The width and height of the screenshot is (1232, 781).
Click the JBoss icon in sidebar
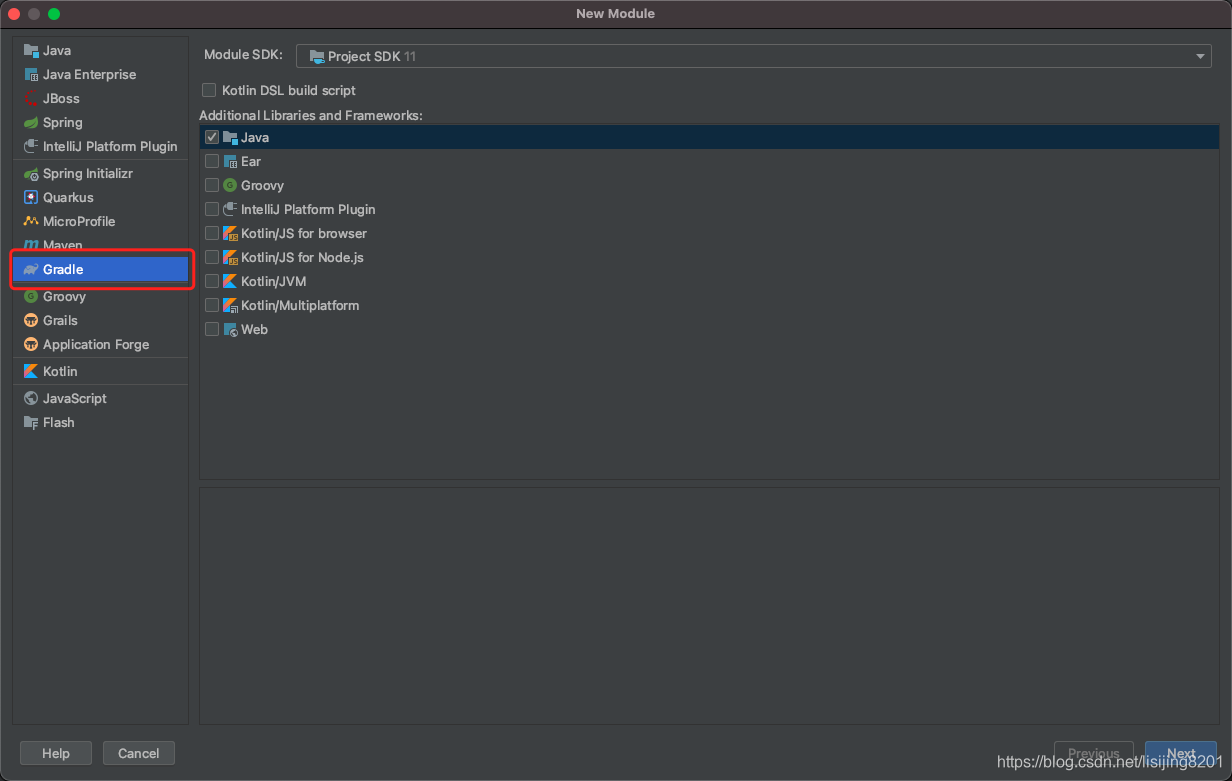(31, 98)
